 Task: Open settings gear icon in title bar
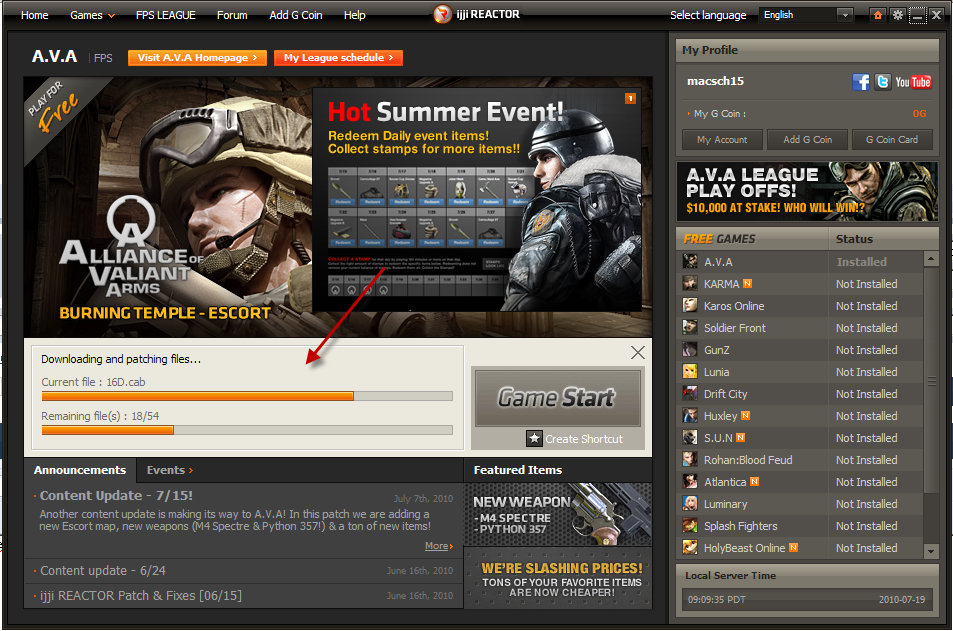coord(898,15)
